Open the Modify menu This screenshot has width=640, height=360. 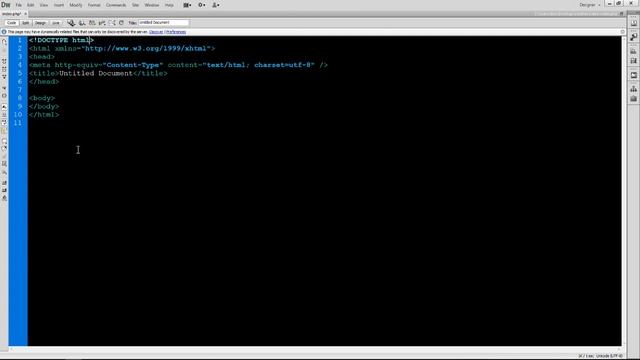click(x=76, y=5)
